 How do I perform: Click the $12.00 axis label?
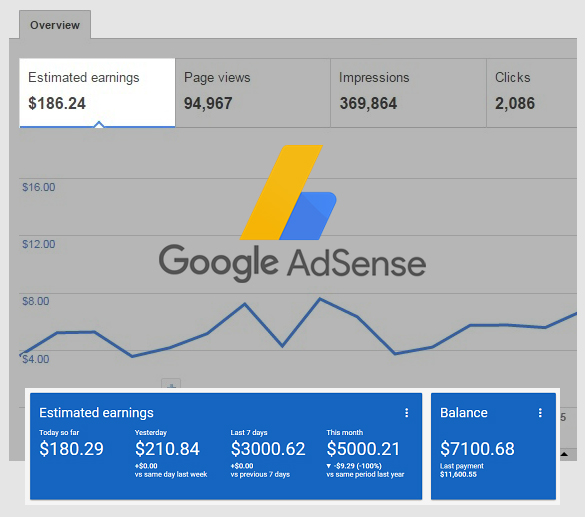(x=39, y=244)
